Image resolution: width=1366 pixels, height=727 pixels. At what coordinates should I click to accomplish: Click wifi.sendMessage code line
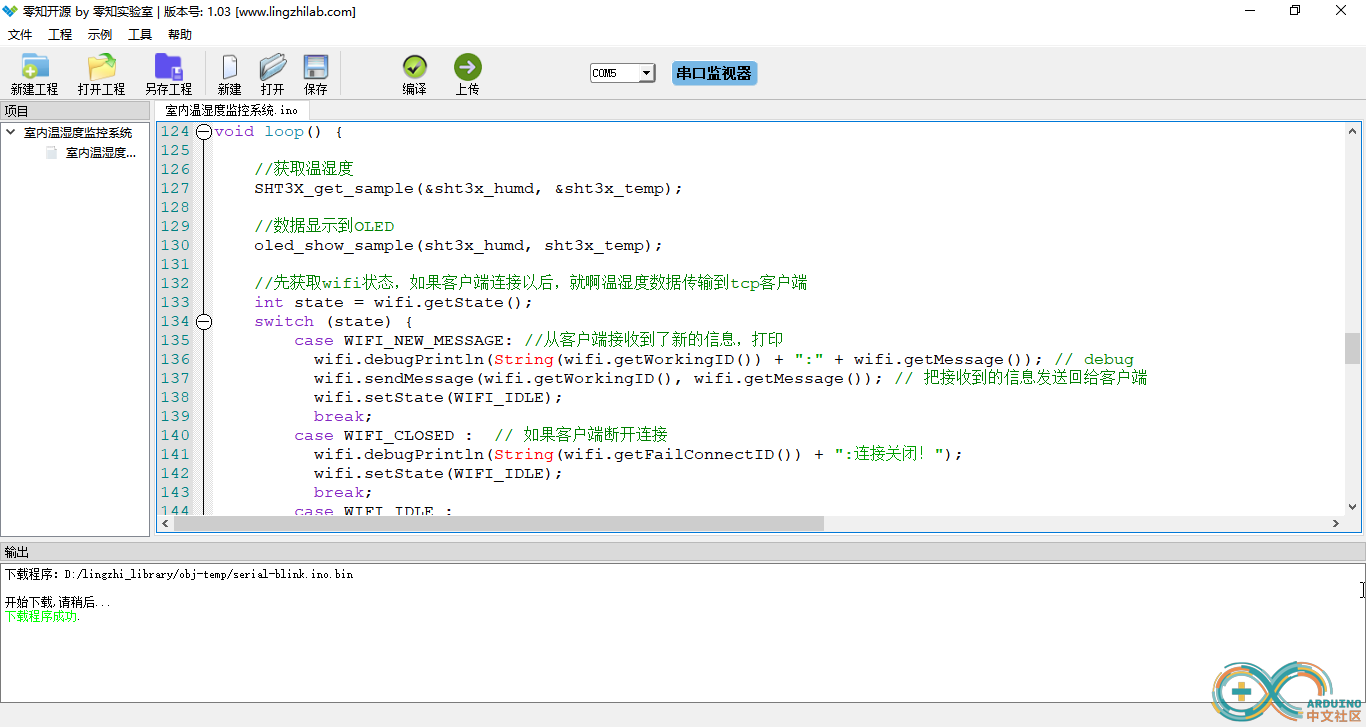pyautogui.click(x=730, y=379)
